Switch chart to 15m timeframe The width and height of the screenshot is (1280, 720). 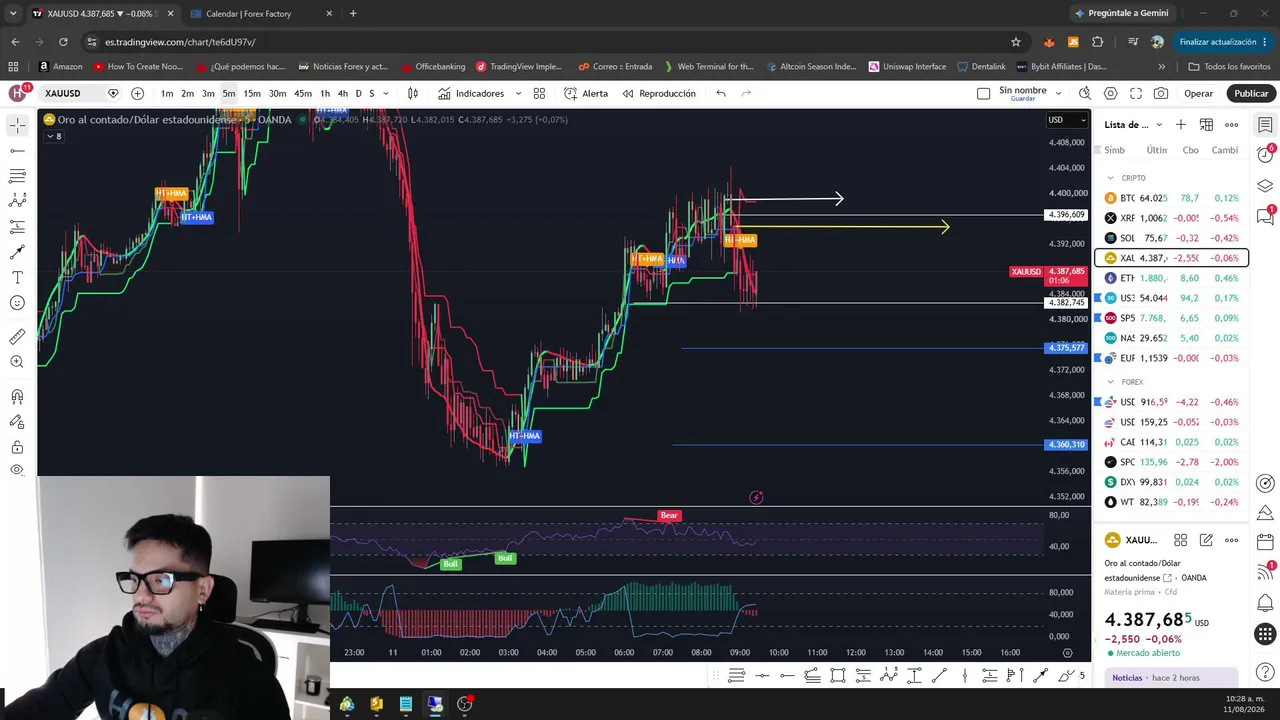pyautogui.click(x=252, y=93)
